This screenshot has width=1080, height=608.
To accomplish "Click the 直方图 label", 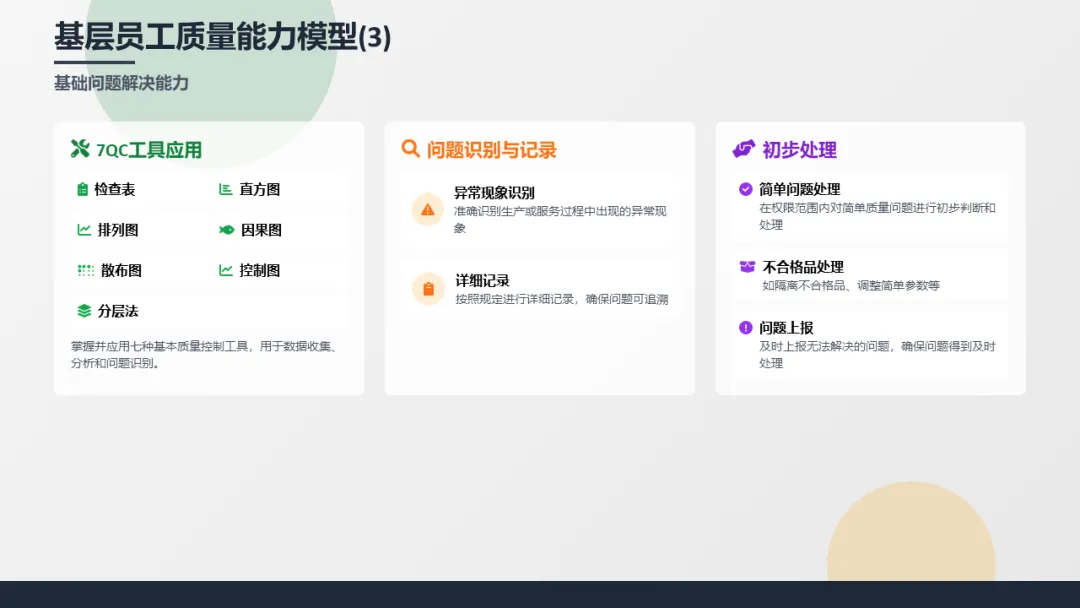I will pos(260,189).
